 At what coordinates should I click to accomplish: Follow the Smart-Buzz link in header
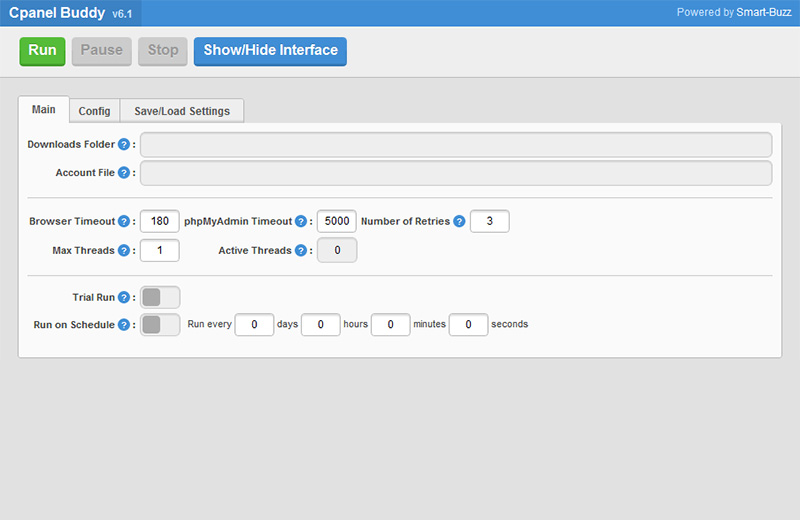pyautogui.click(x=763, y=12)
